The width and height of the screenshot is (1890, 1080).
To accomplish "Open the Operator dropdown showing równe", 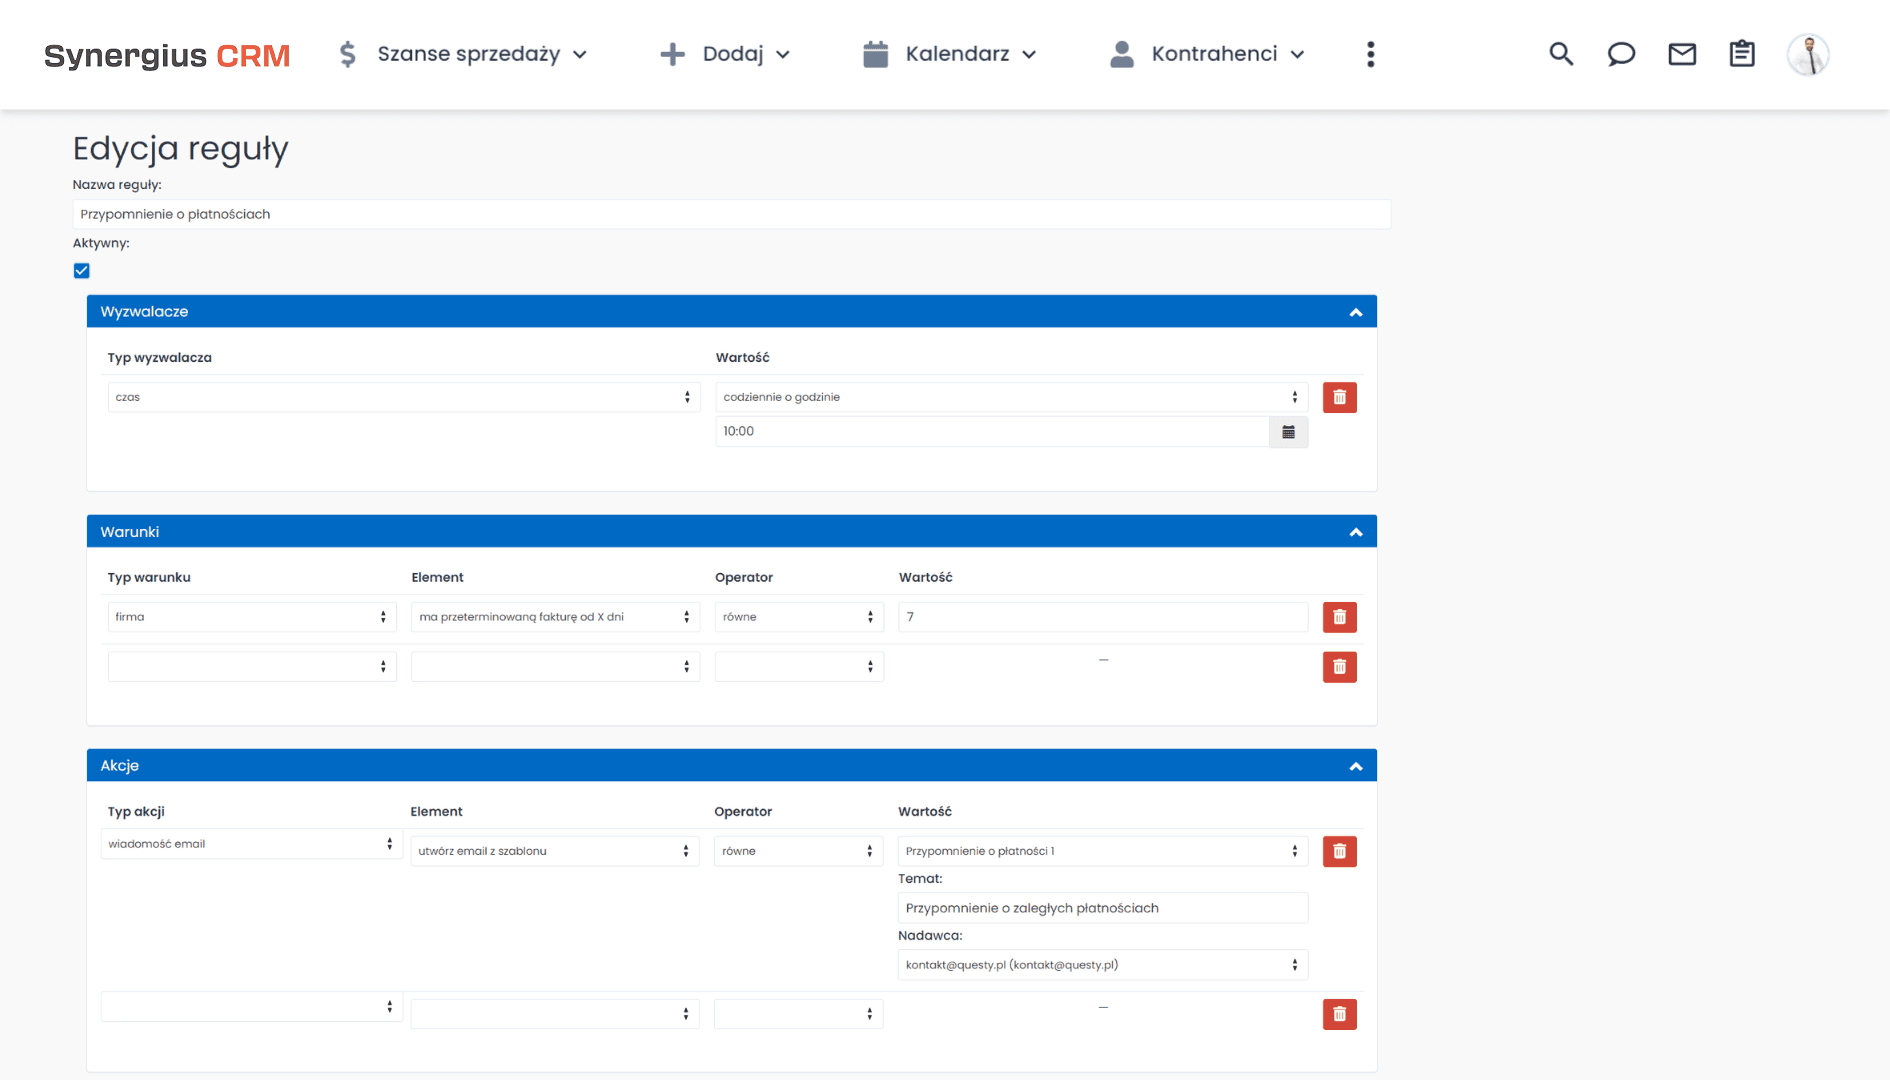I will point(798,616).
